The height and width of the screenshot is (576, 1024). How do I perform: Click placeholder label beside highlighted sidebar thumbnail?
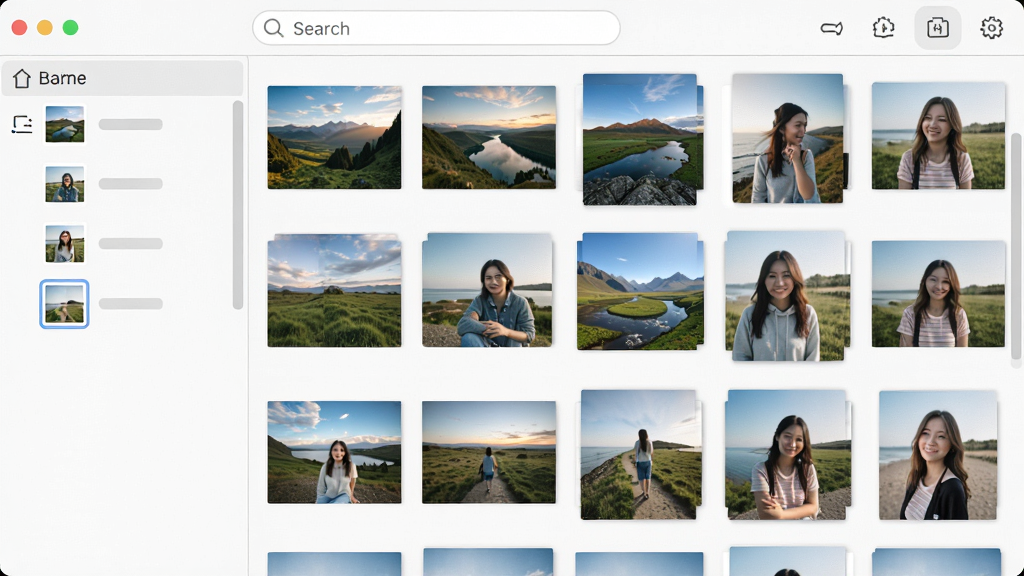click(131, 304)
